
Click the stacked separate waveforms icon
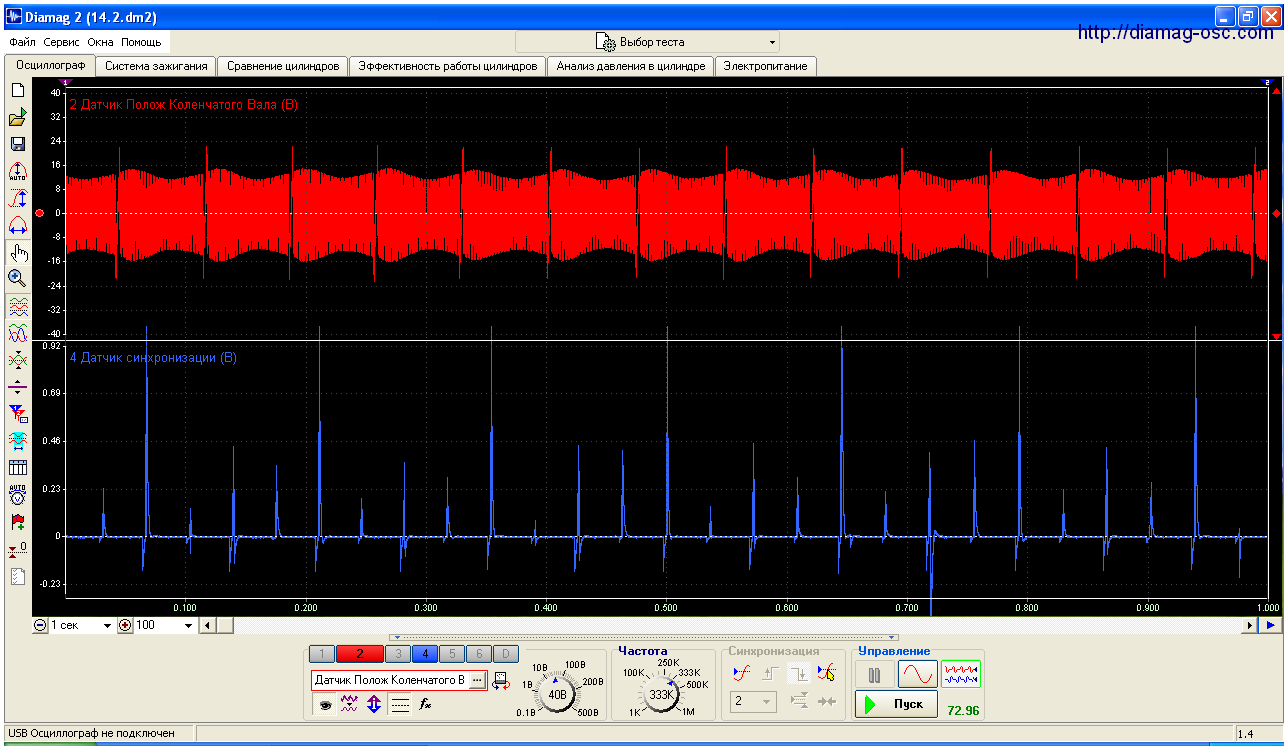(17, 306)
